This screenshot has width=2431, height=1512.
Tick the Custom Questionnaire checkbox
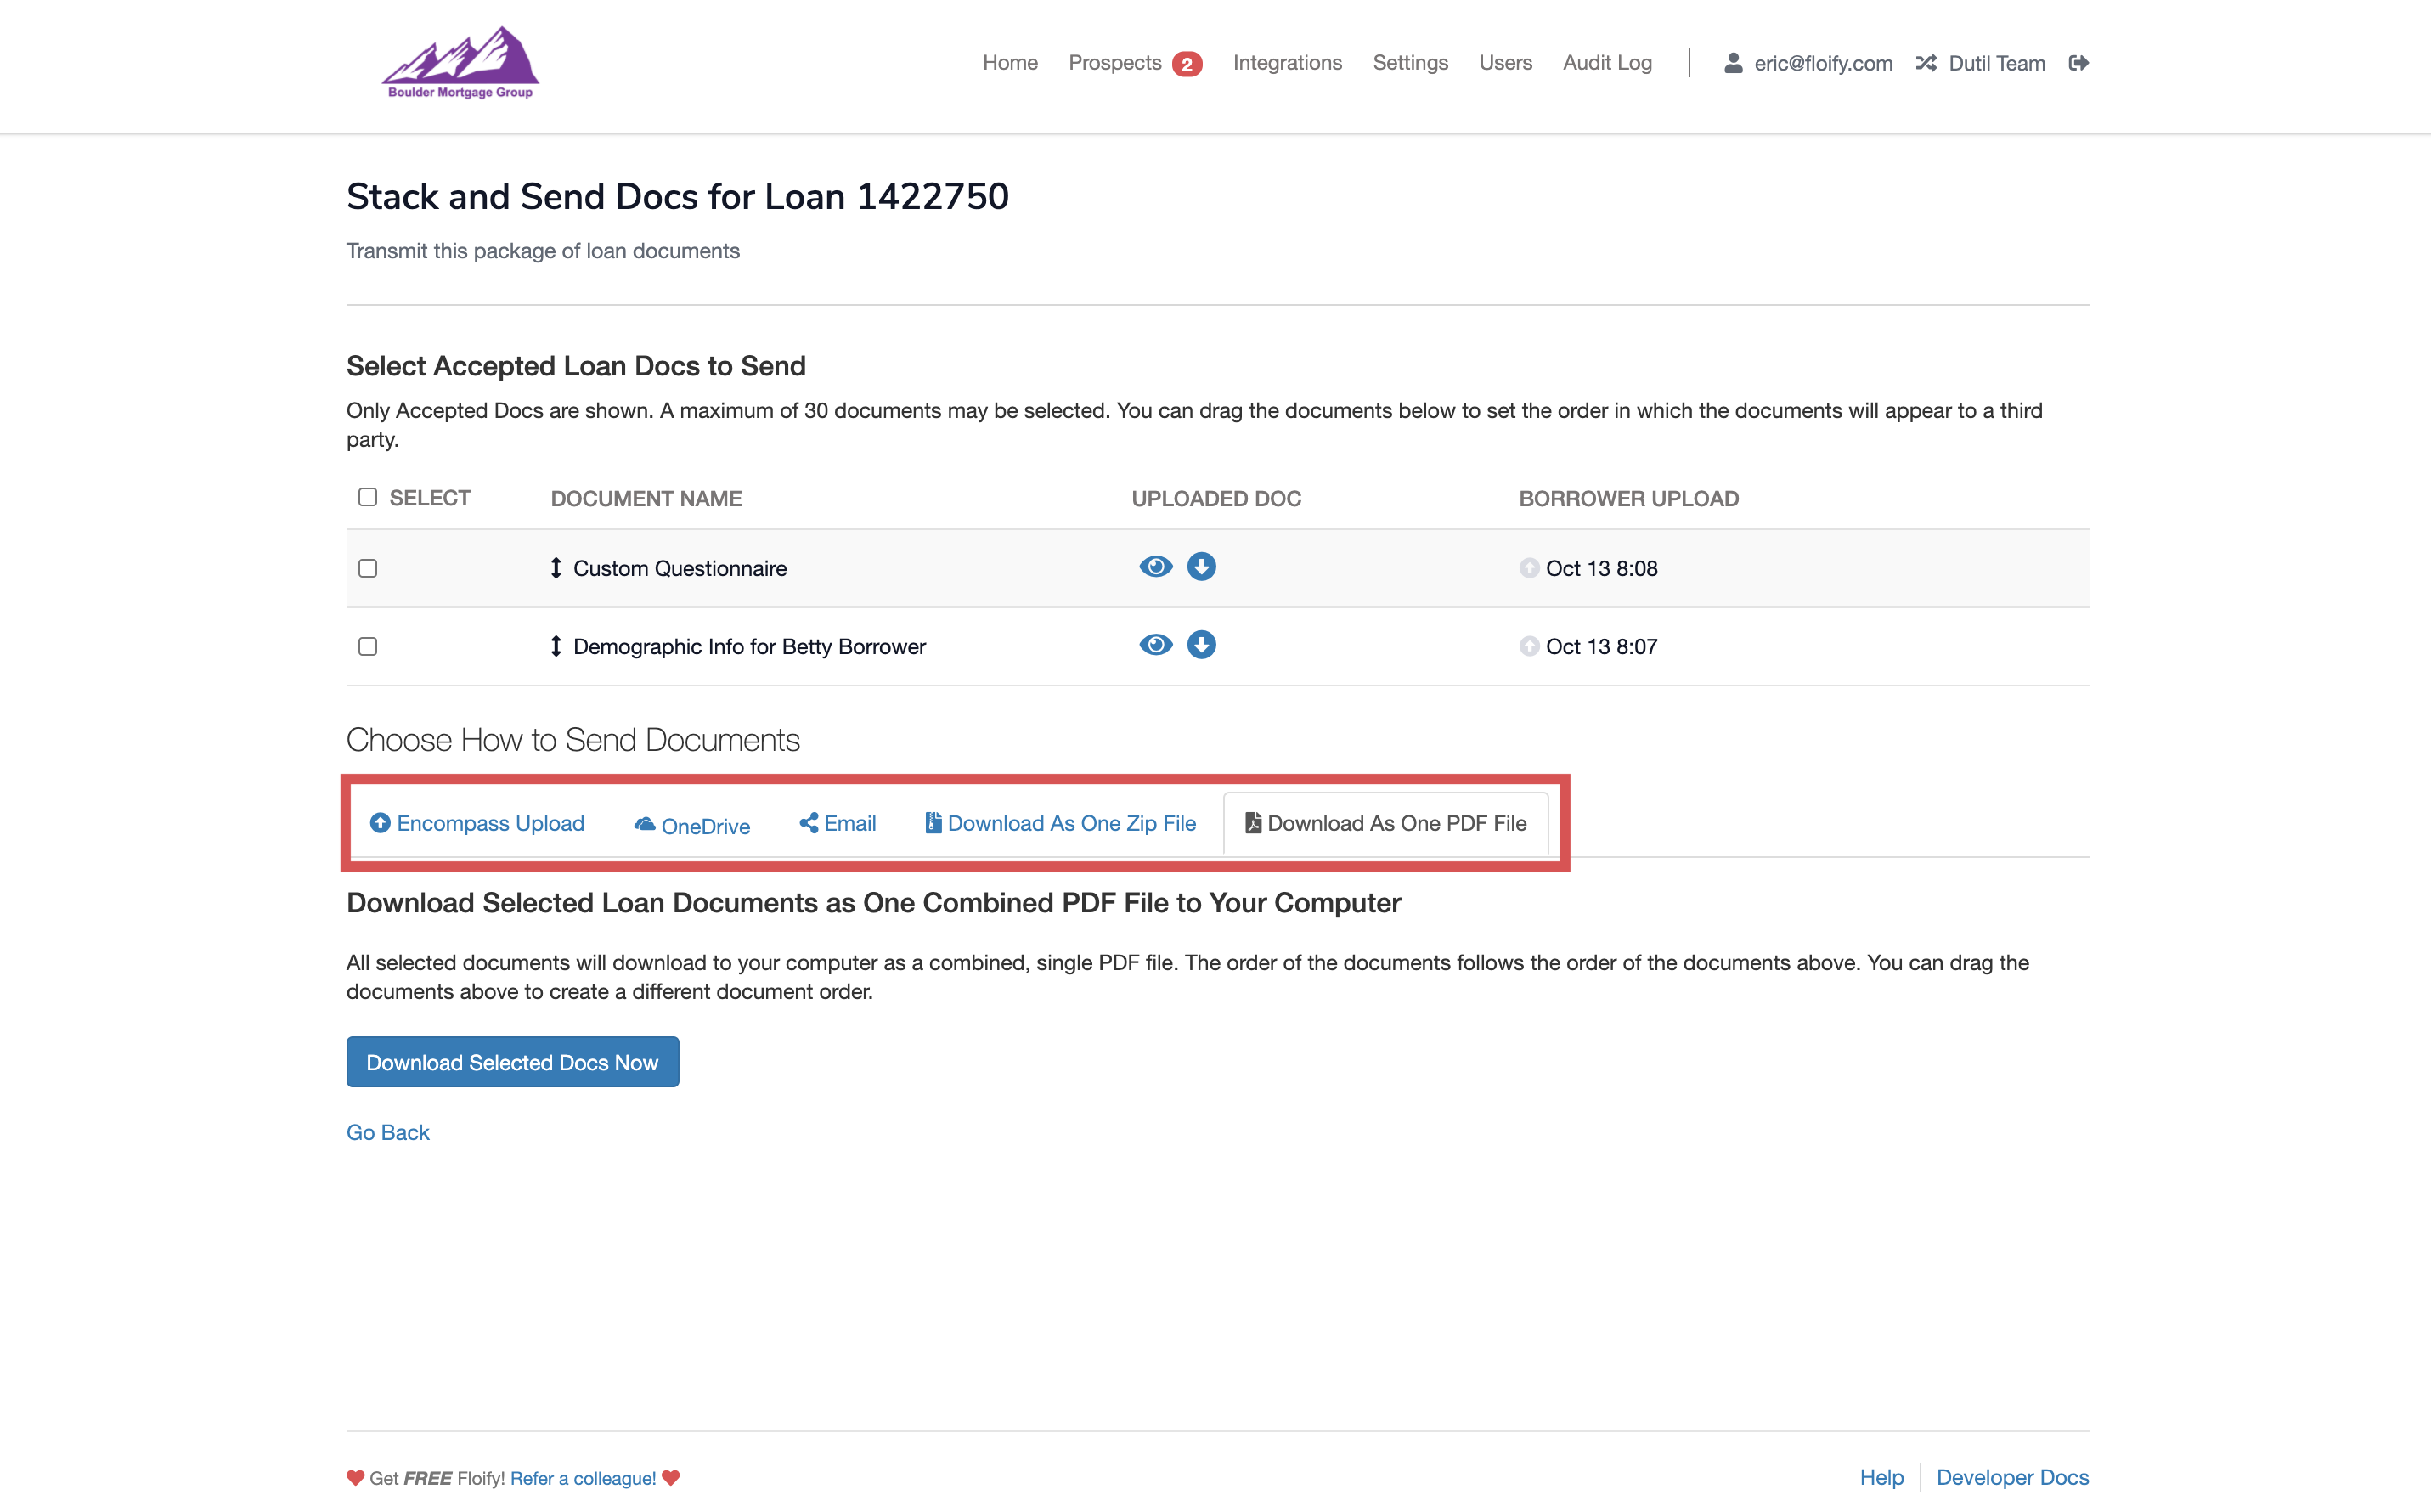pyautogui.click(x=368, y=568)
